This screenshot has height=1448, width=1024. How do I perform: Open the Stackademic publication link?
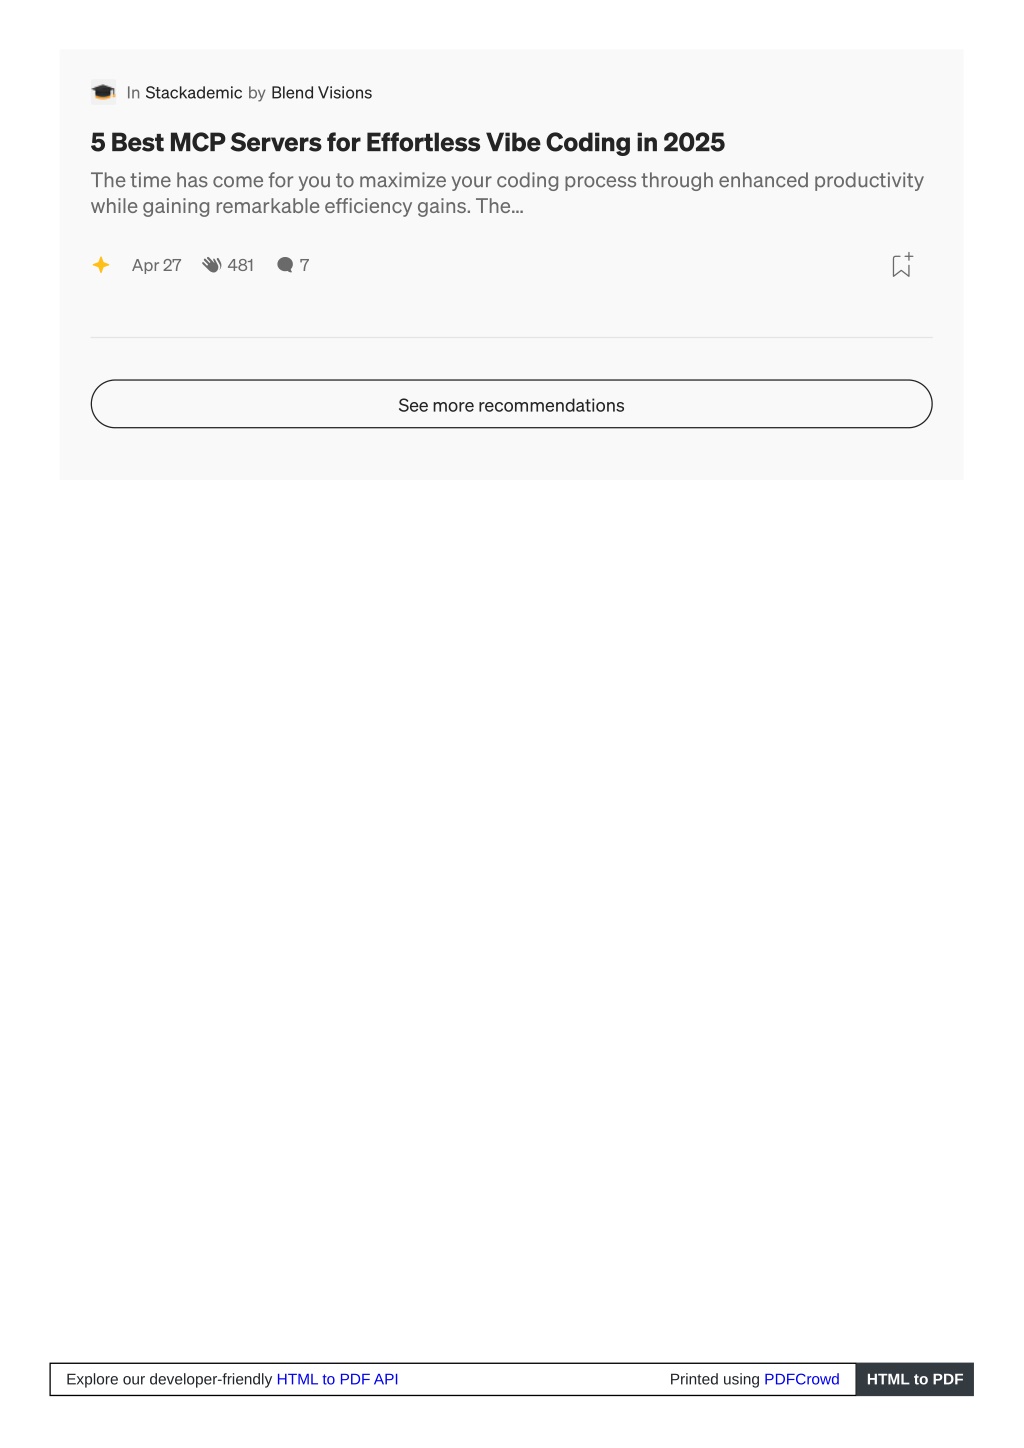193,93
